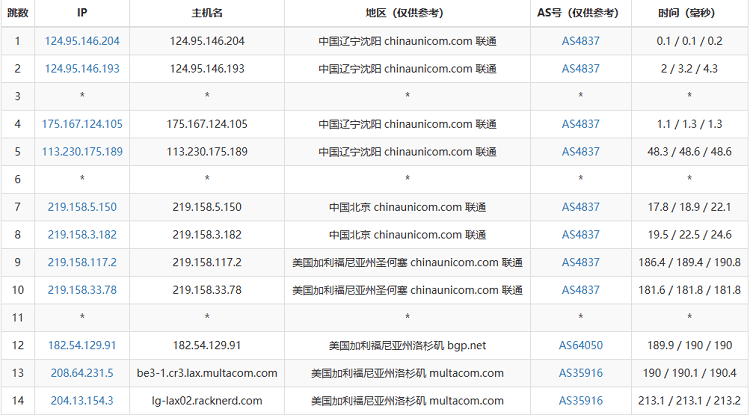Click time cell 213.1 / 213.1 / 213.2
Viewport: 750px width, 415px height.
tap(690, 401)
